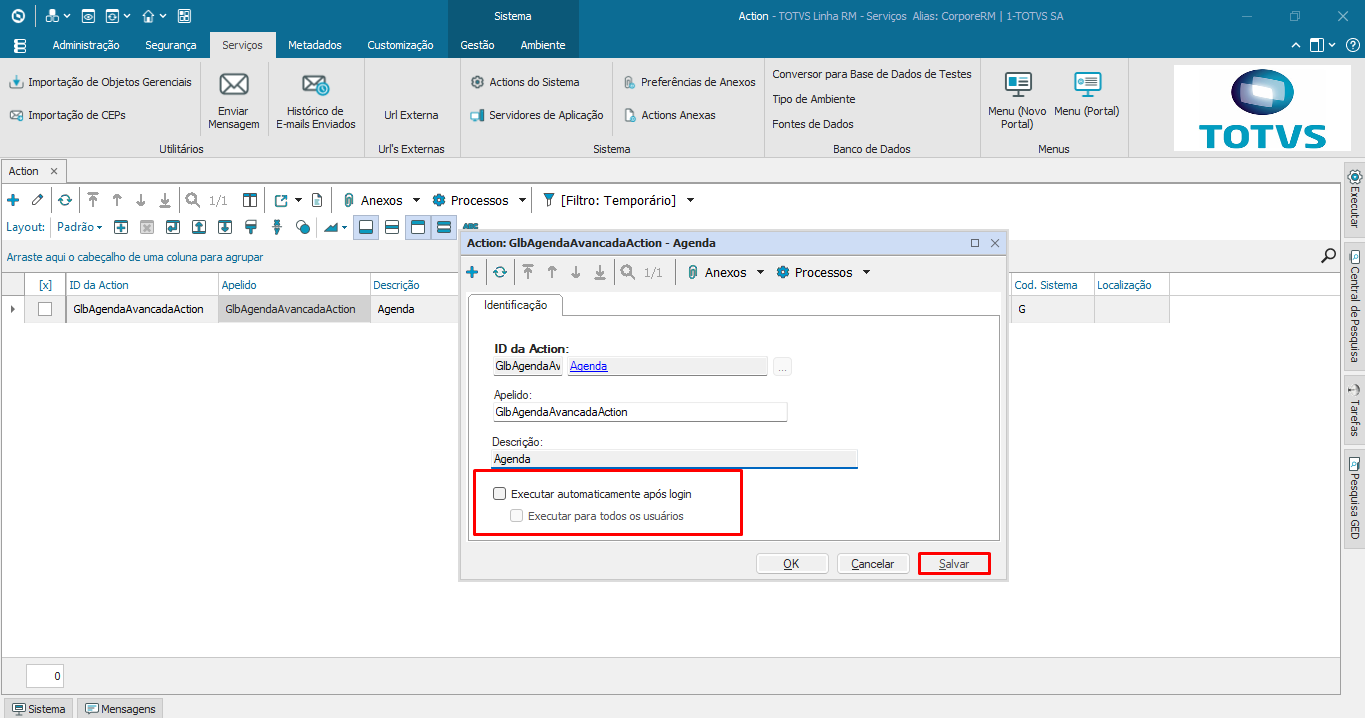Expand the Processos dropdown in the dialog
Image resolution: width=1365 pixels, height=718 pixels.
tap(866, 272)
